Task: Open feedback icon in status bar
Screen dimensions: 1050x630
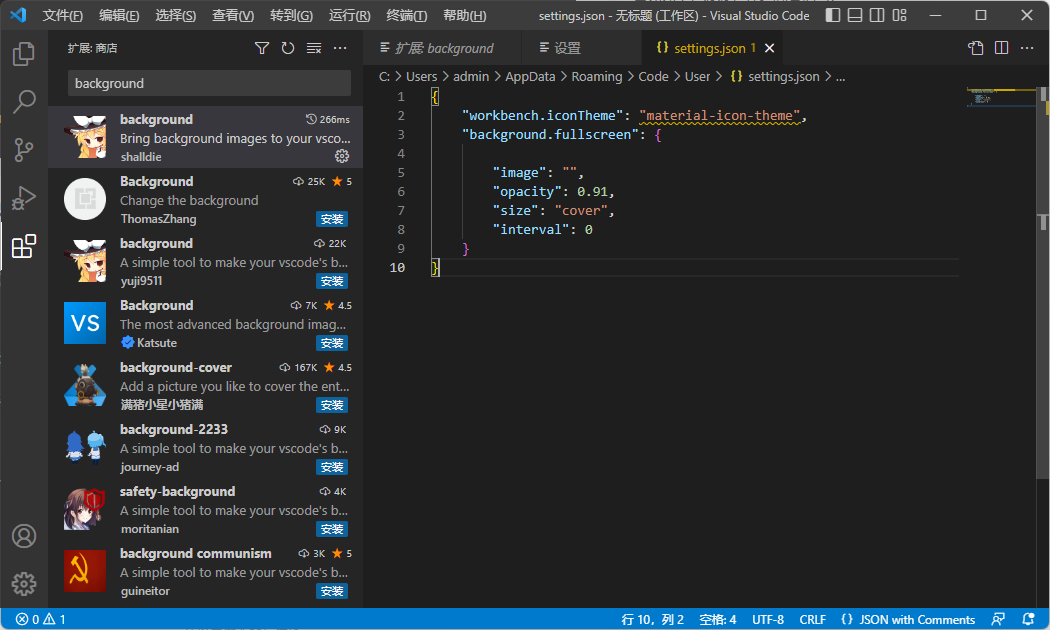Action: (x=998, y=619)
